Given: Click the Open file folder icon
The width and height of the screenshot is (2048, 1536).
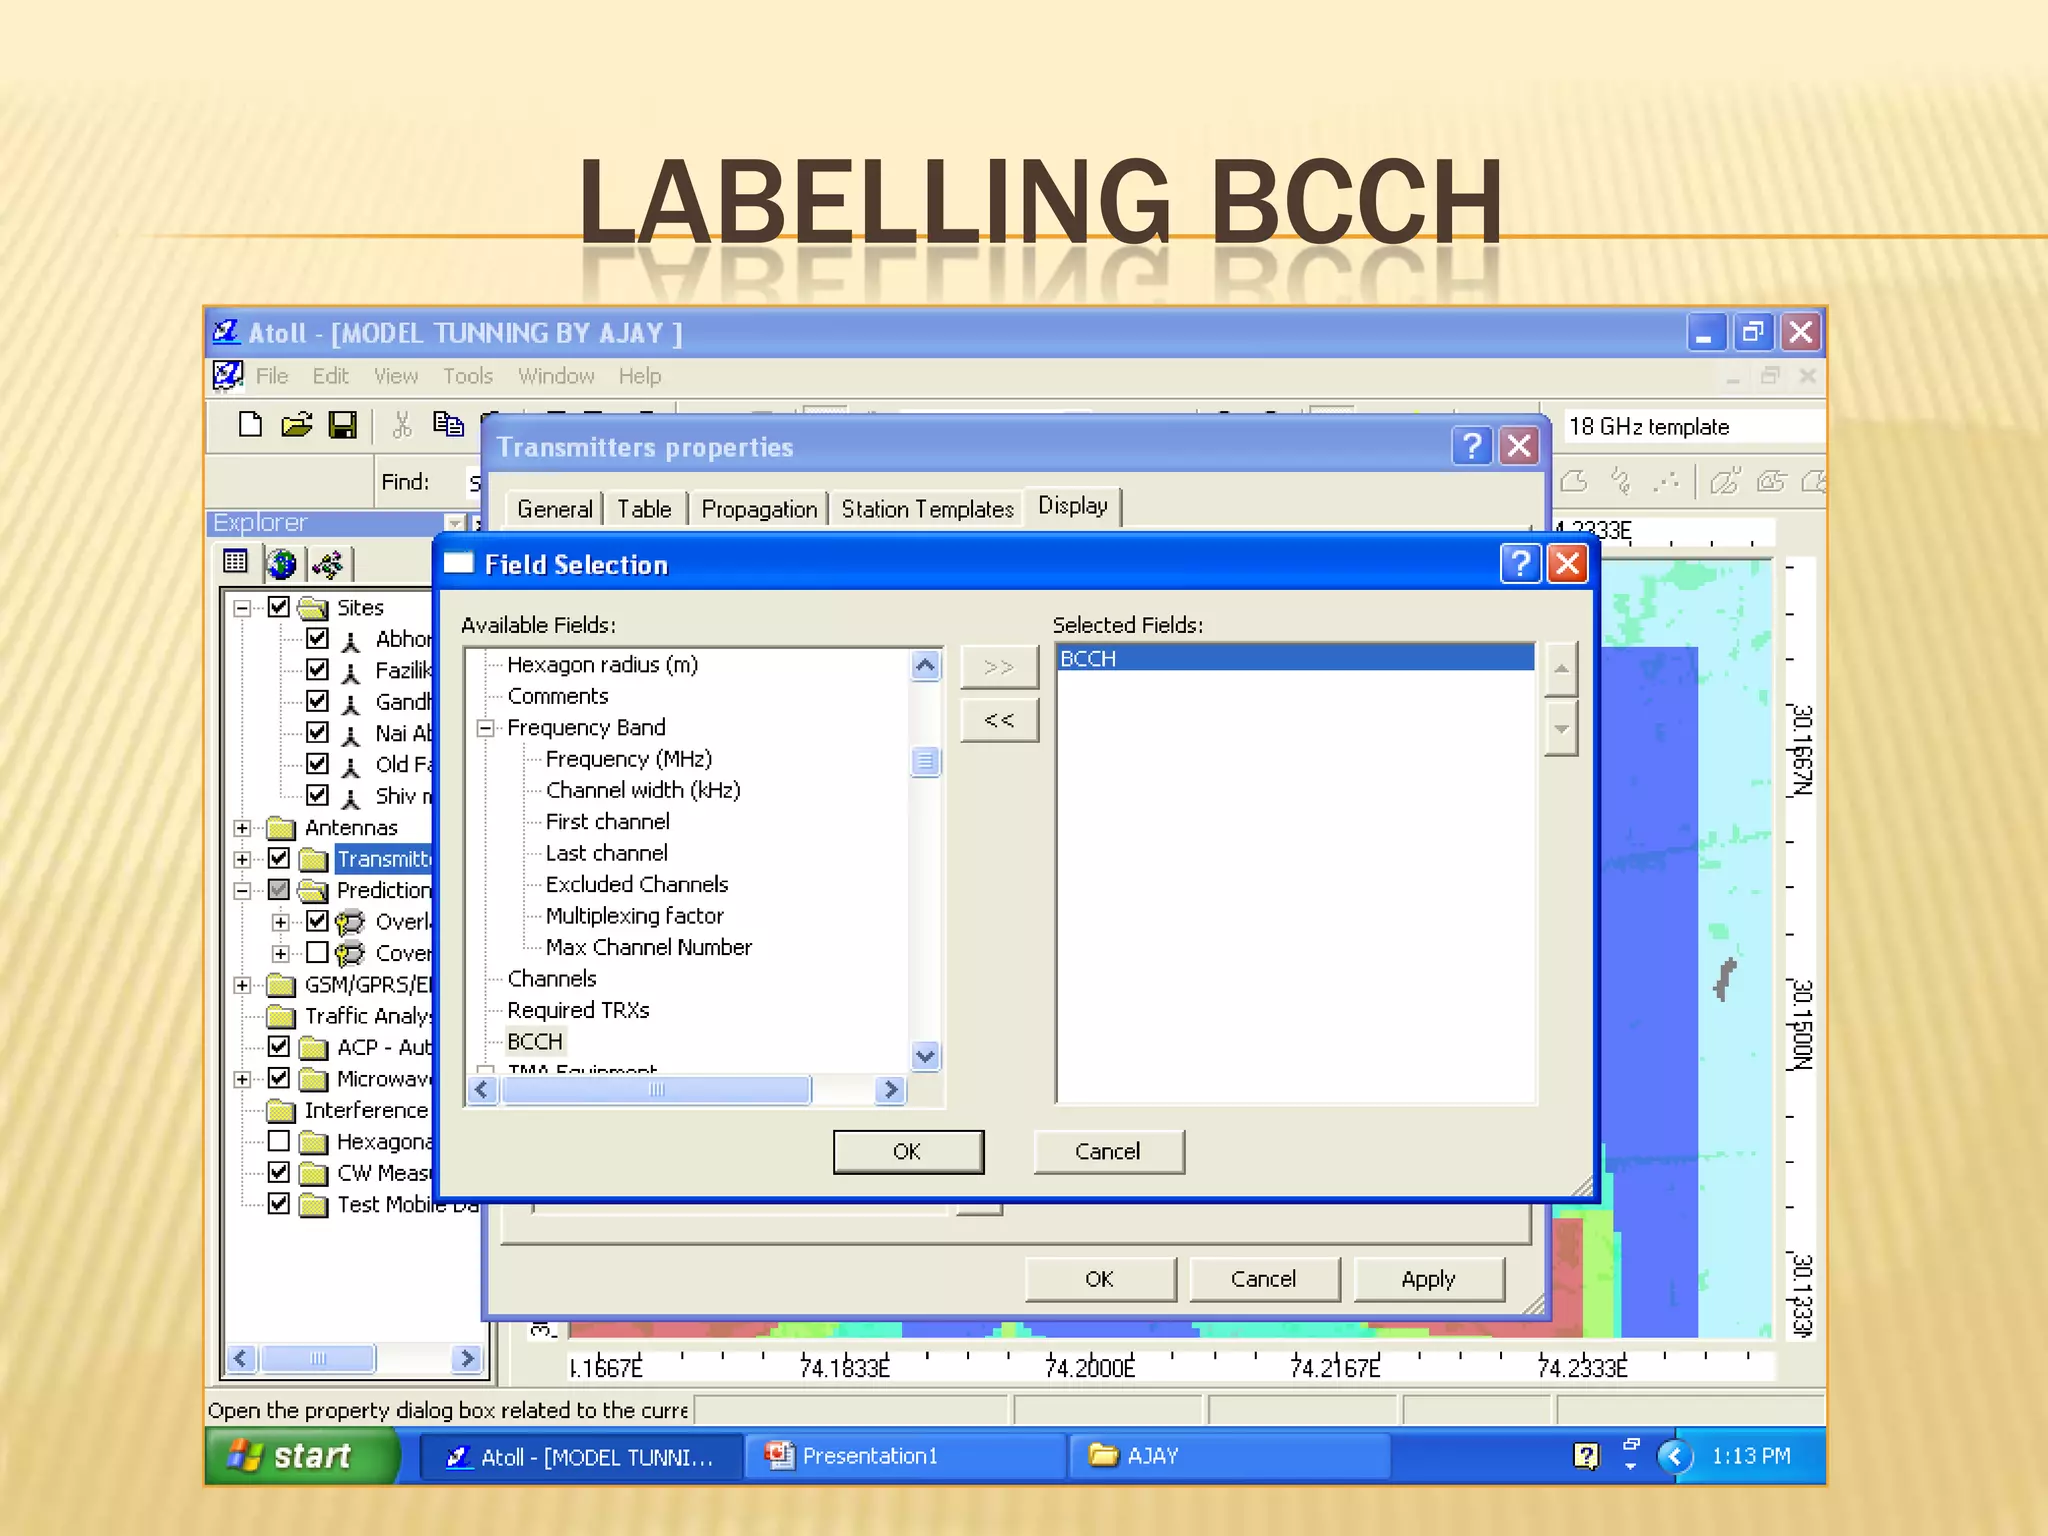Looking at the screenshot, I should pyautogui.click(x=296, y=425).
